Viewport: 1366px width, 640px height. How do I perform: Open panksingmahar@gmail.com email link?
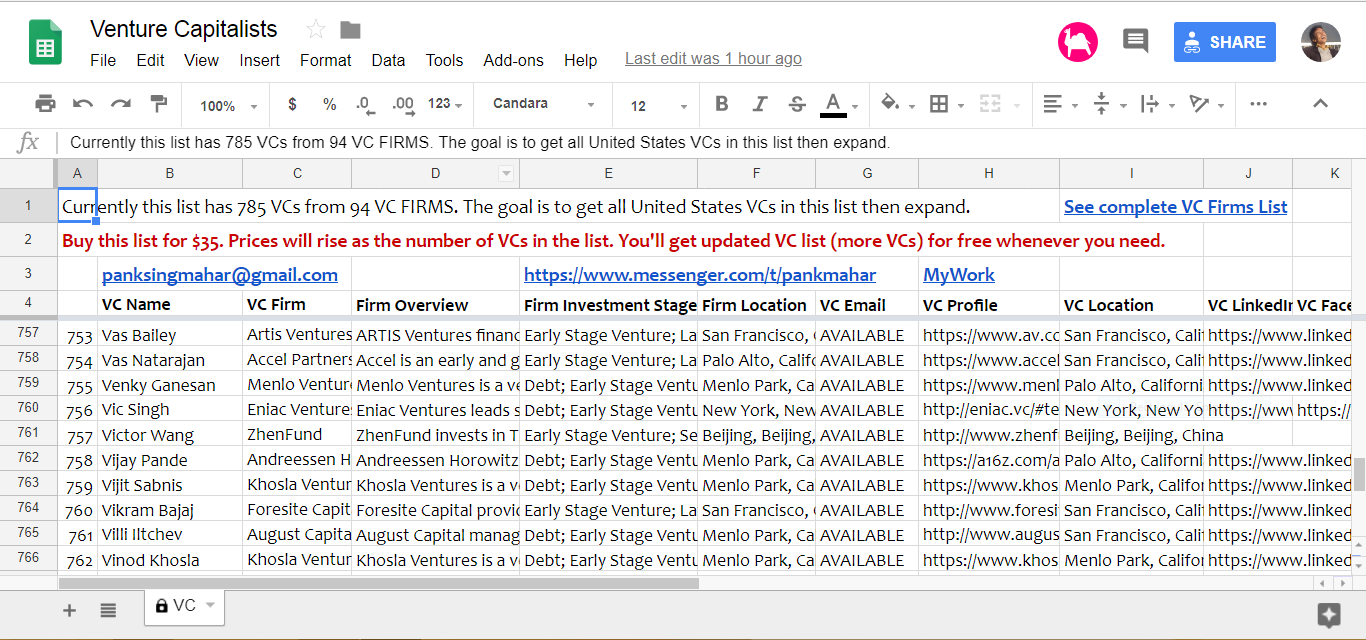click(220, 274)
